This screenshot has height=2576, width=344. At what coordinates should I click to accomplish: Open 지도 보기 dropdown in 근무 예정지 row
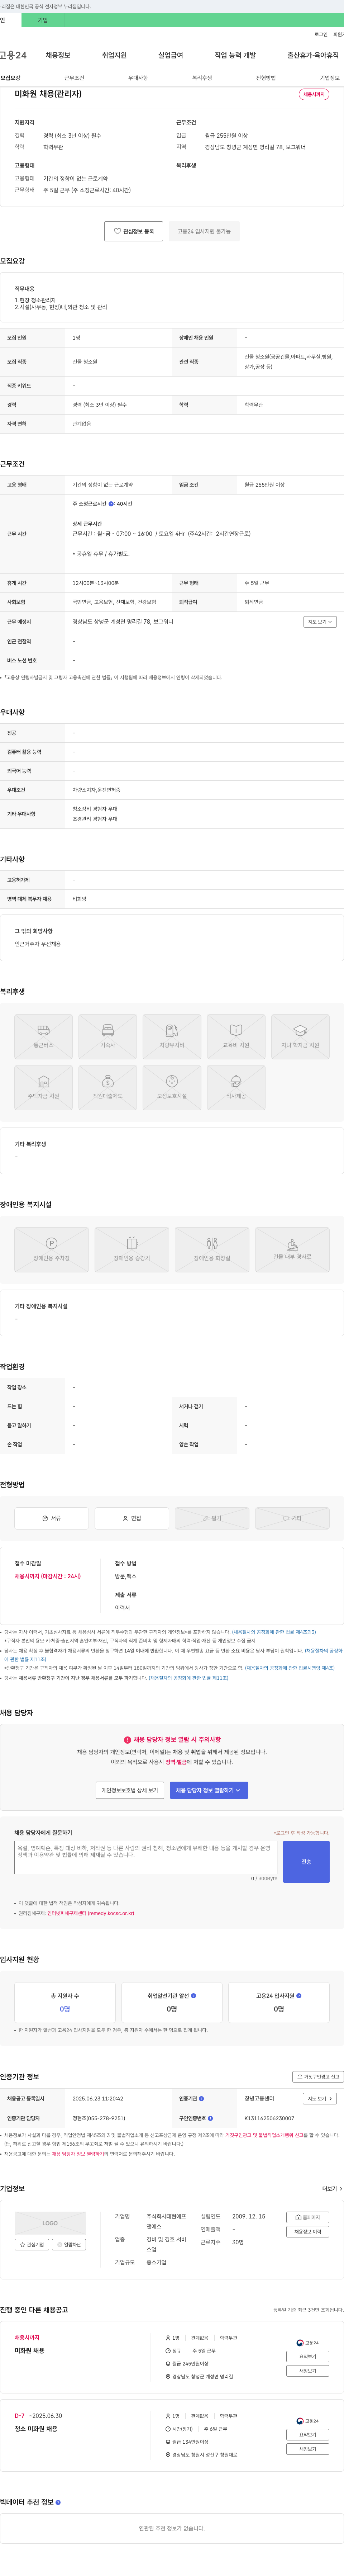[x=320, y=622]
